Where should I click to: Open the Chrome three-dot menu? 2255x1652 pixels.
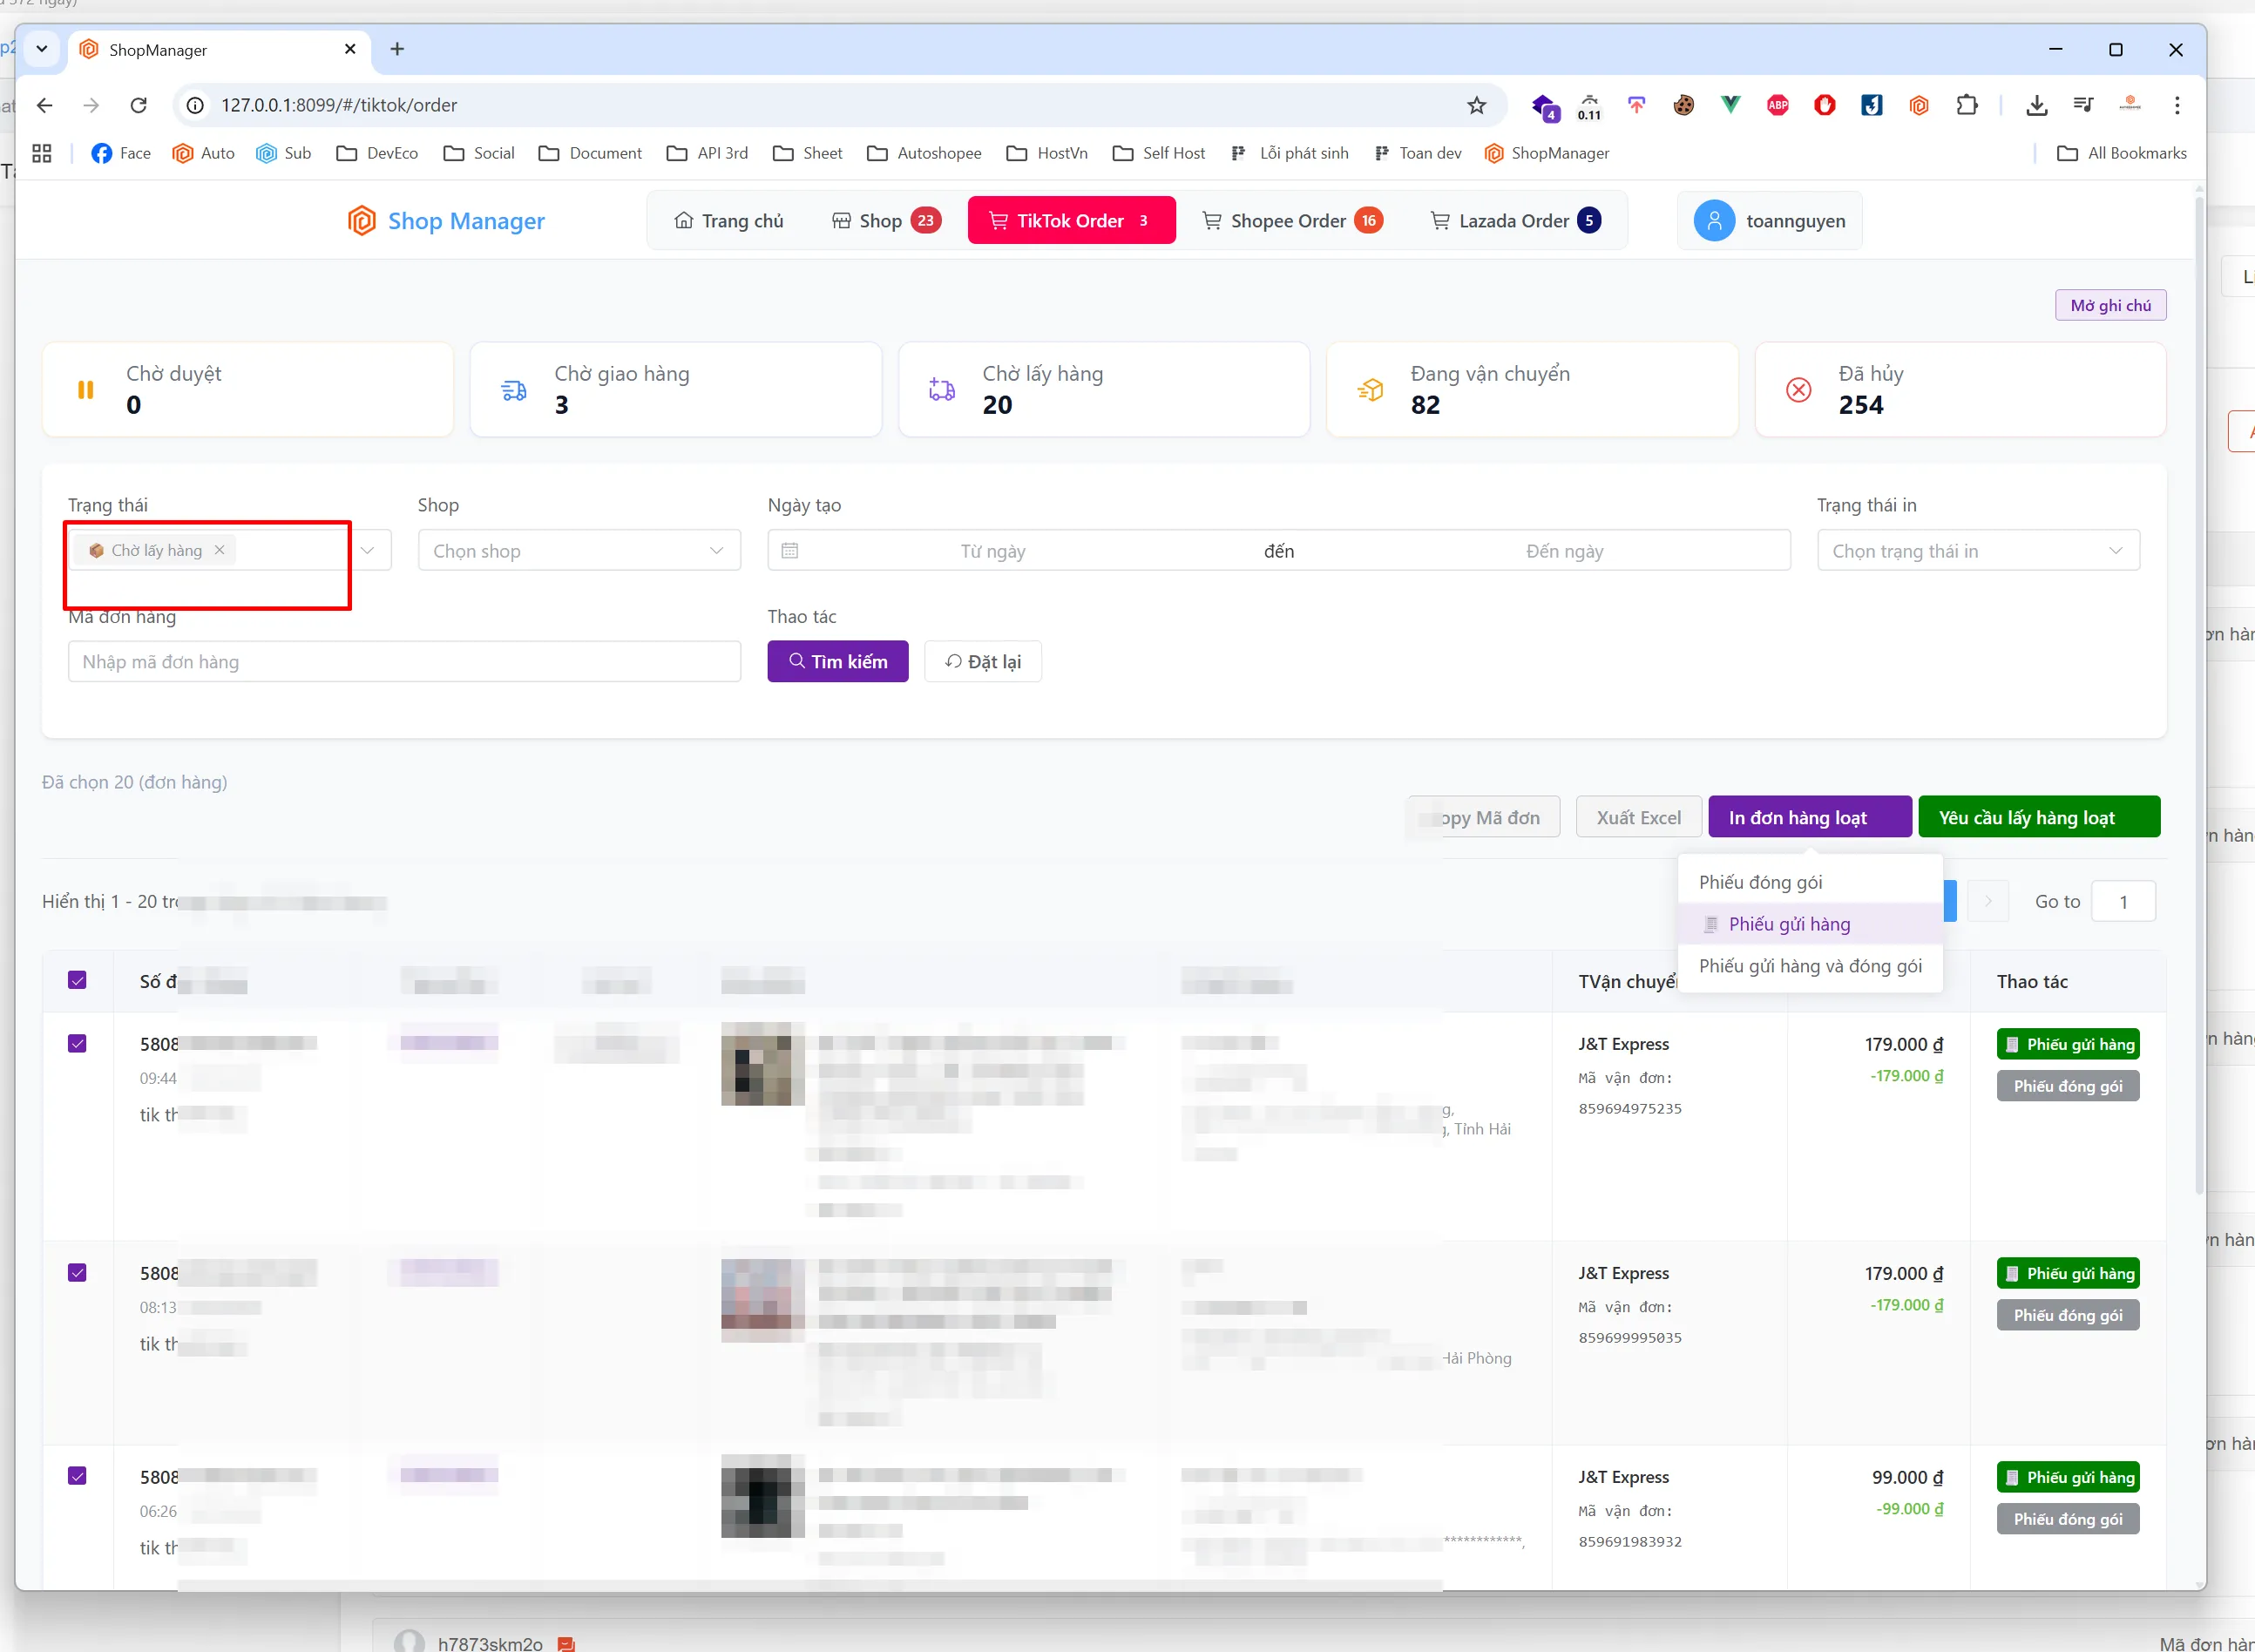click(x=2177, y=105)
